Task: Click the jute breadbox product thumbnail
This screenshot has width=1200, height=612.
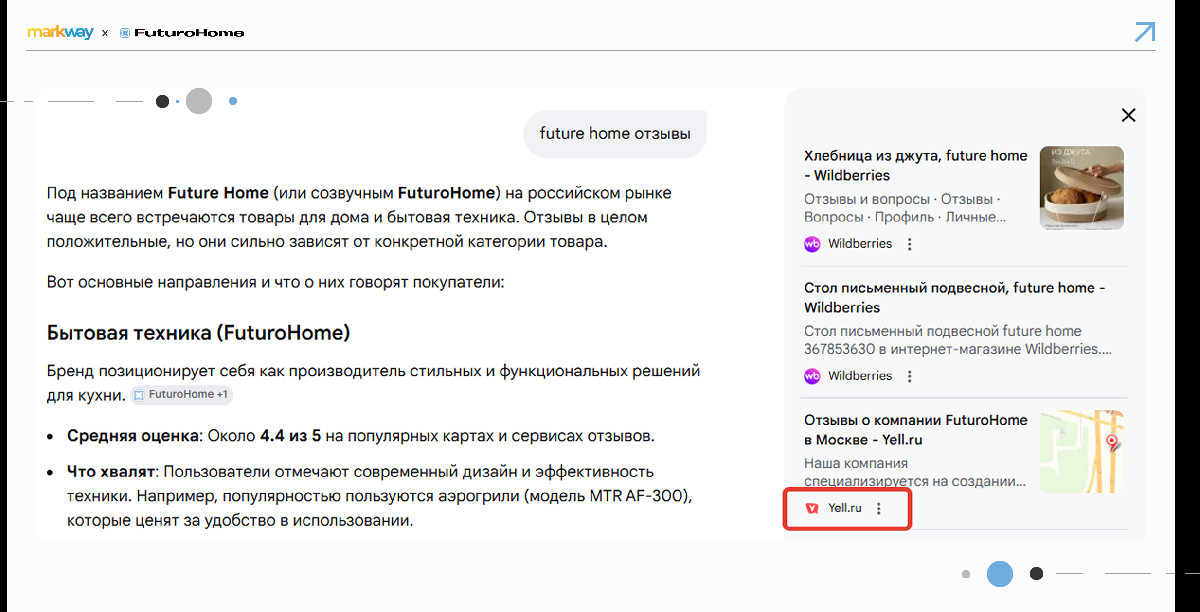Action: [x=1081, y=188]
